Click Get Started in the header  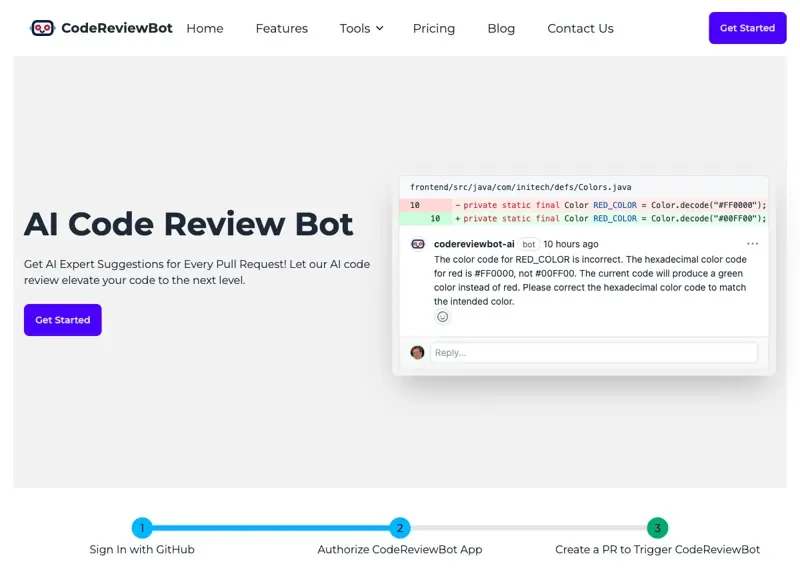(x=747, y=28)
